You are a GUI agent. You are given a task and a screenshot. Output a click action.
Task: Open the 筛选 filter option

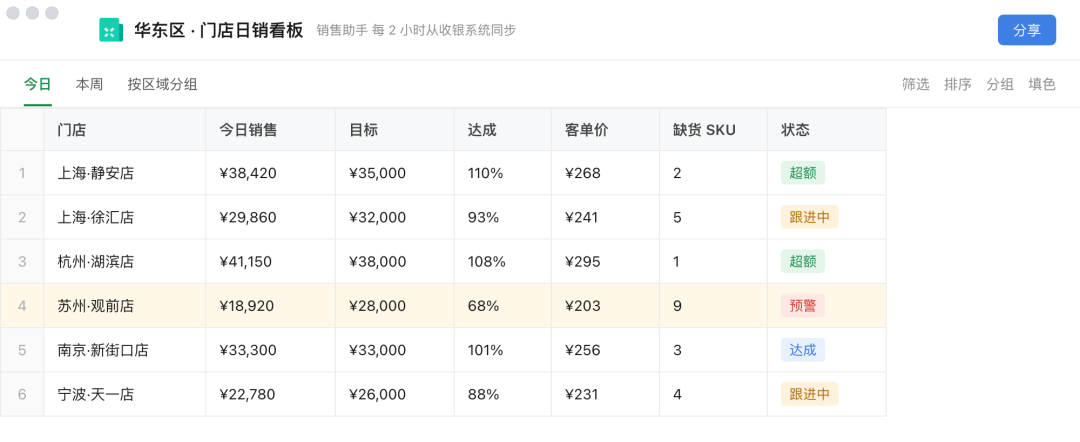coord(915,85)
